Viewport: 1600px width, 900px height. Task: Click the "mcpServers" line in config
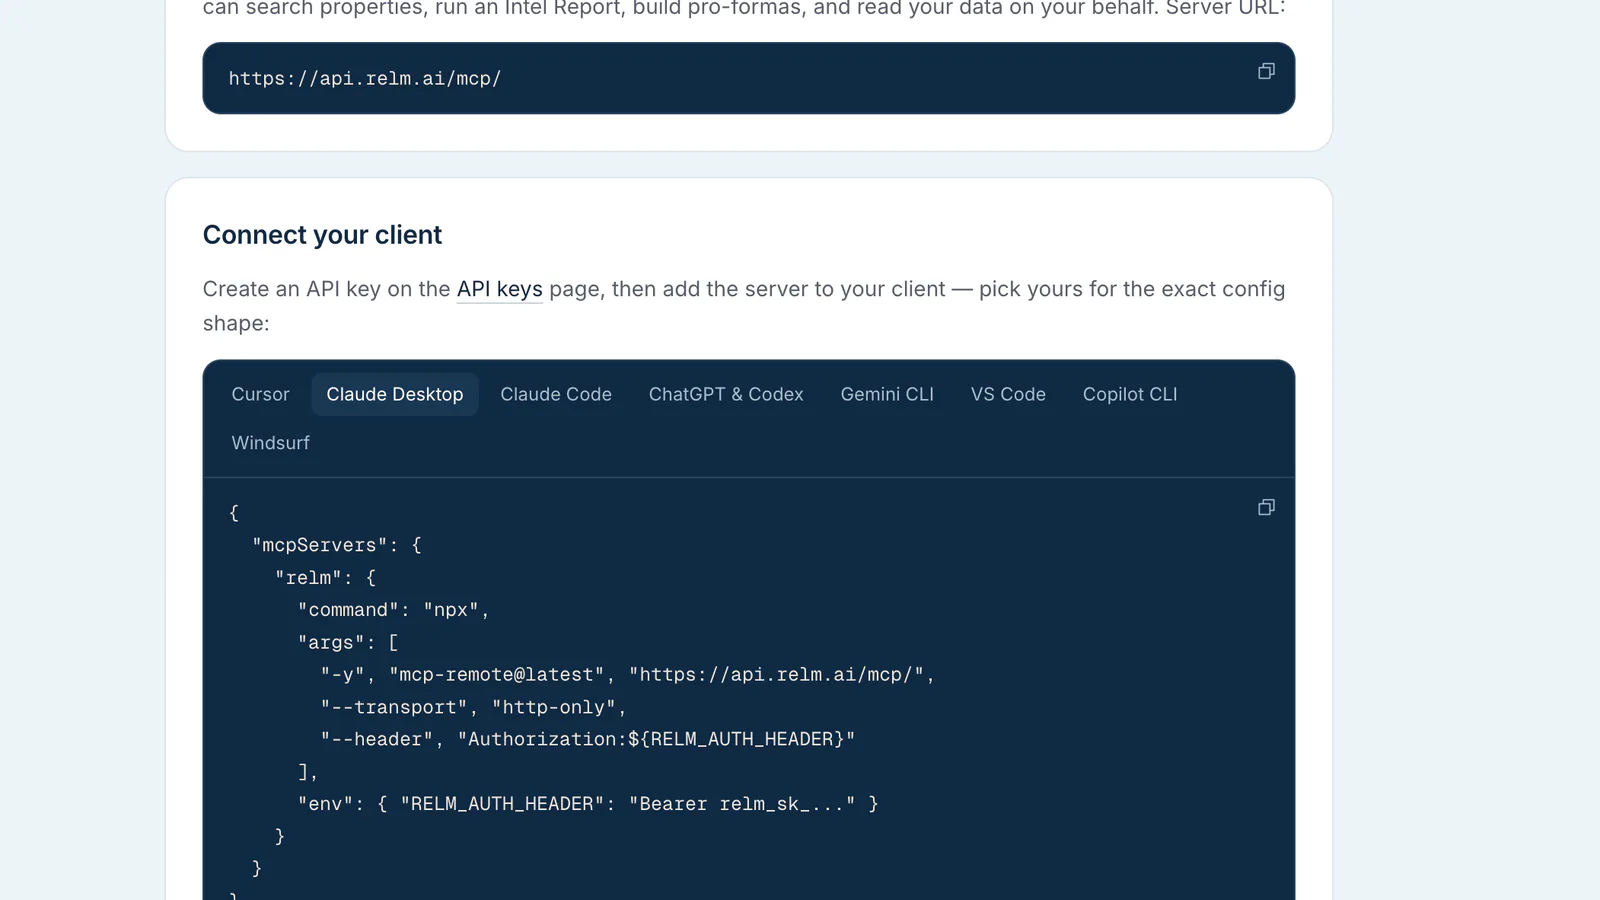(337, 545)
